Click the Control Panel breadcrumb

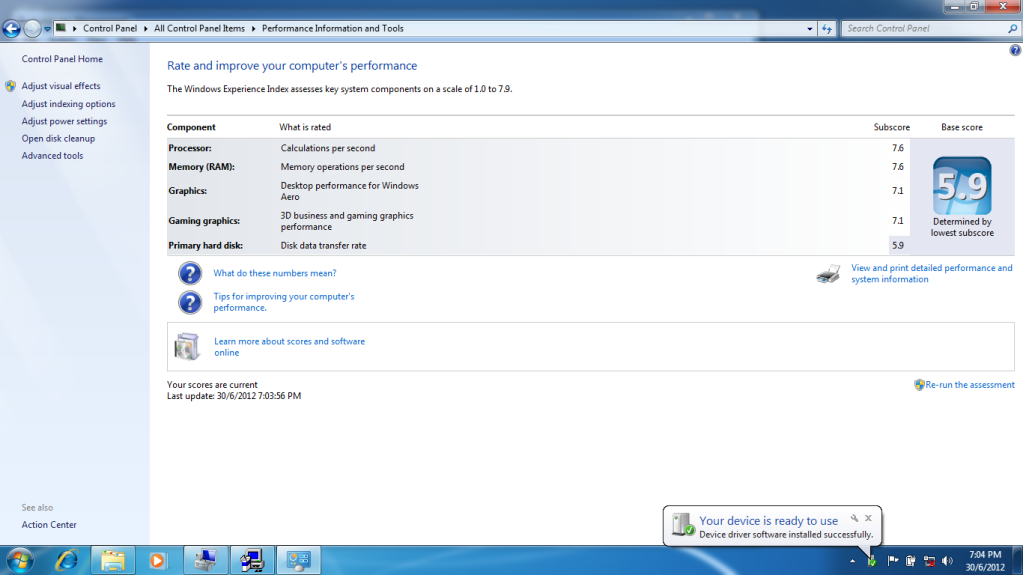[110, 29]
